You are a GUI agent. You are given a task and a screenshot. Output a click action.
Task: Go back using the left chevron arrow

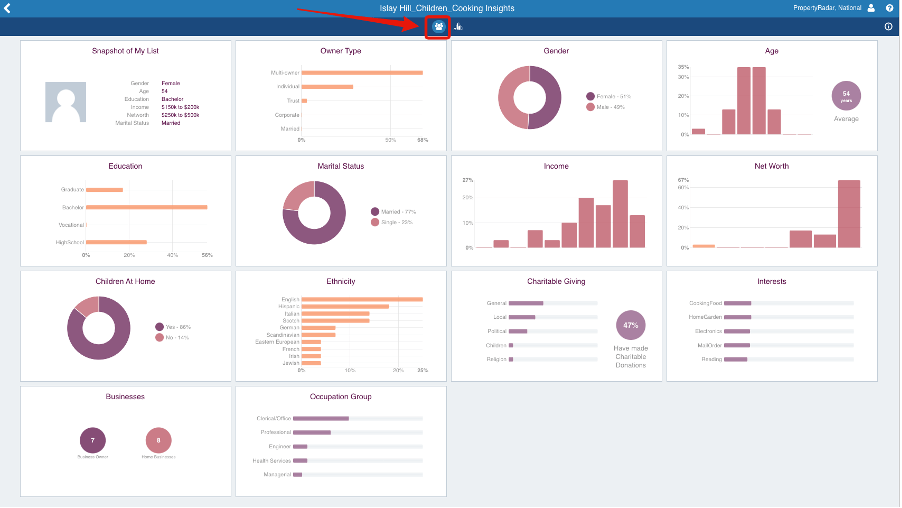tap(7, 8)
